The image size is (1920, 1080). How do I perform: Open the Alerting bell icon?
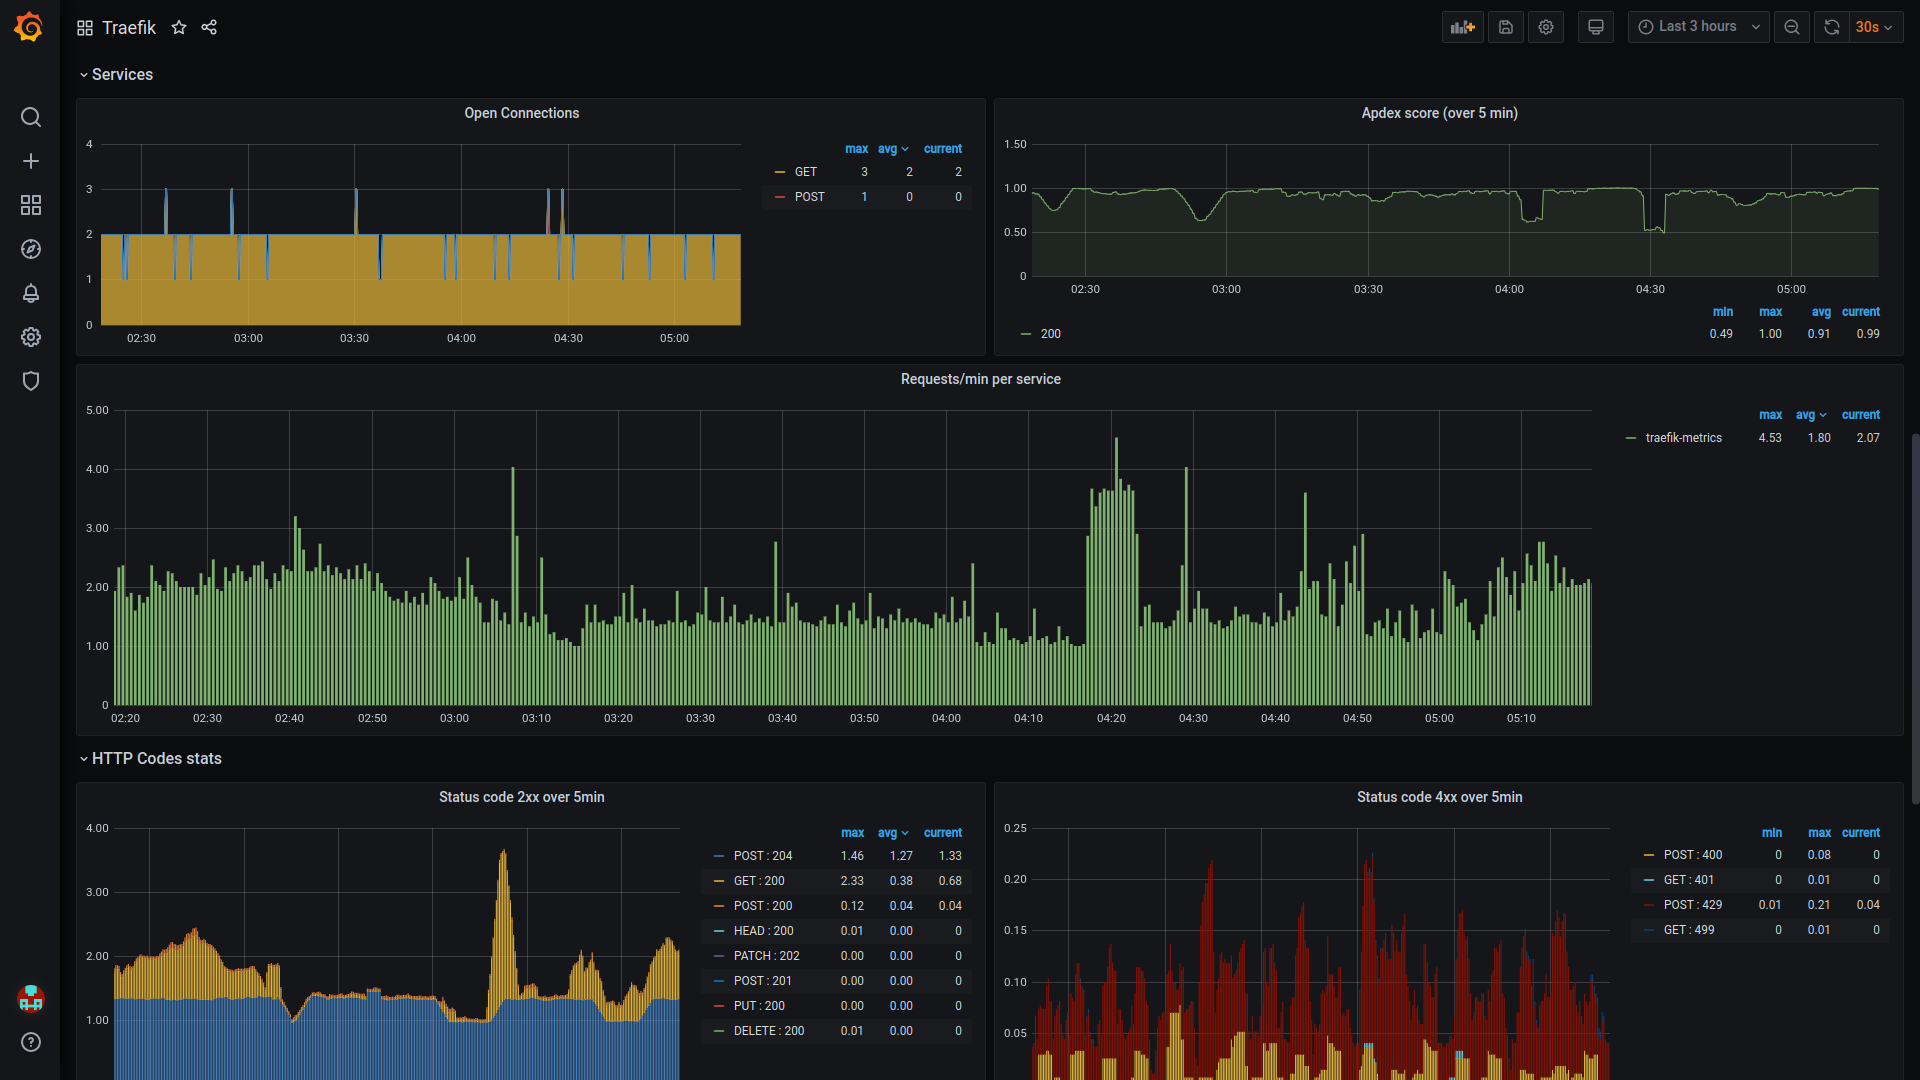coord(31,293)
